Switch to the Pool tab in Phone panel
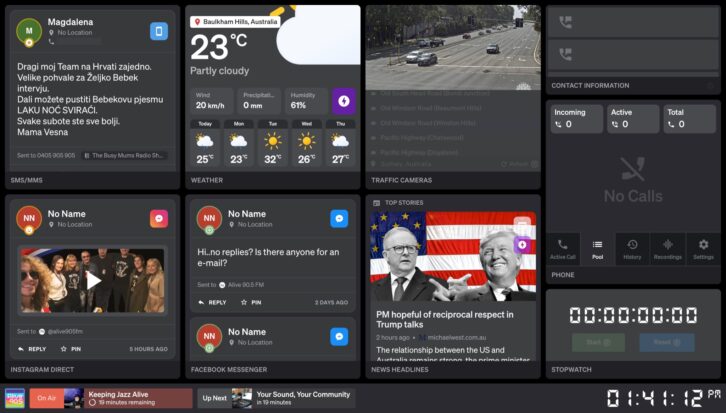 tap(598, 248)
